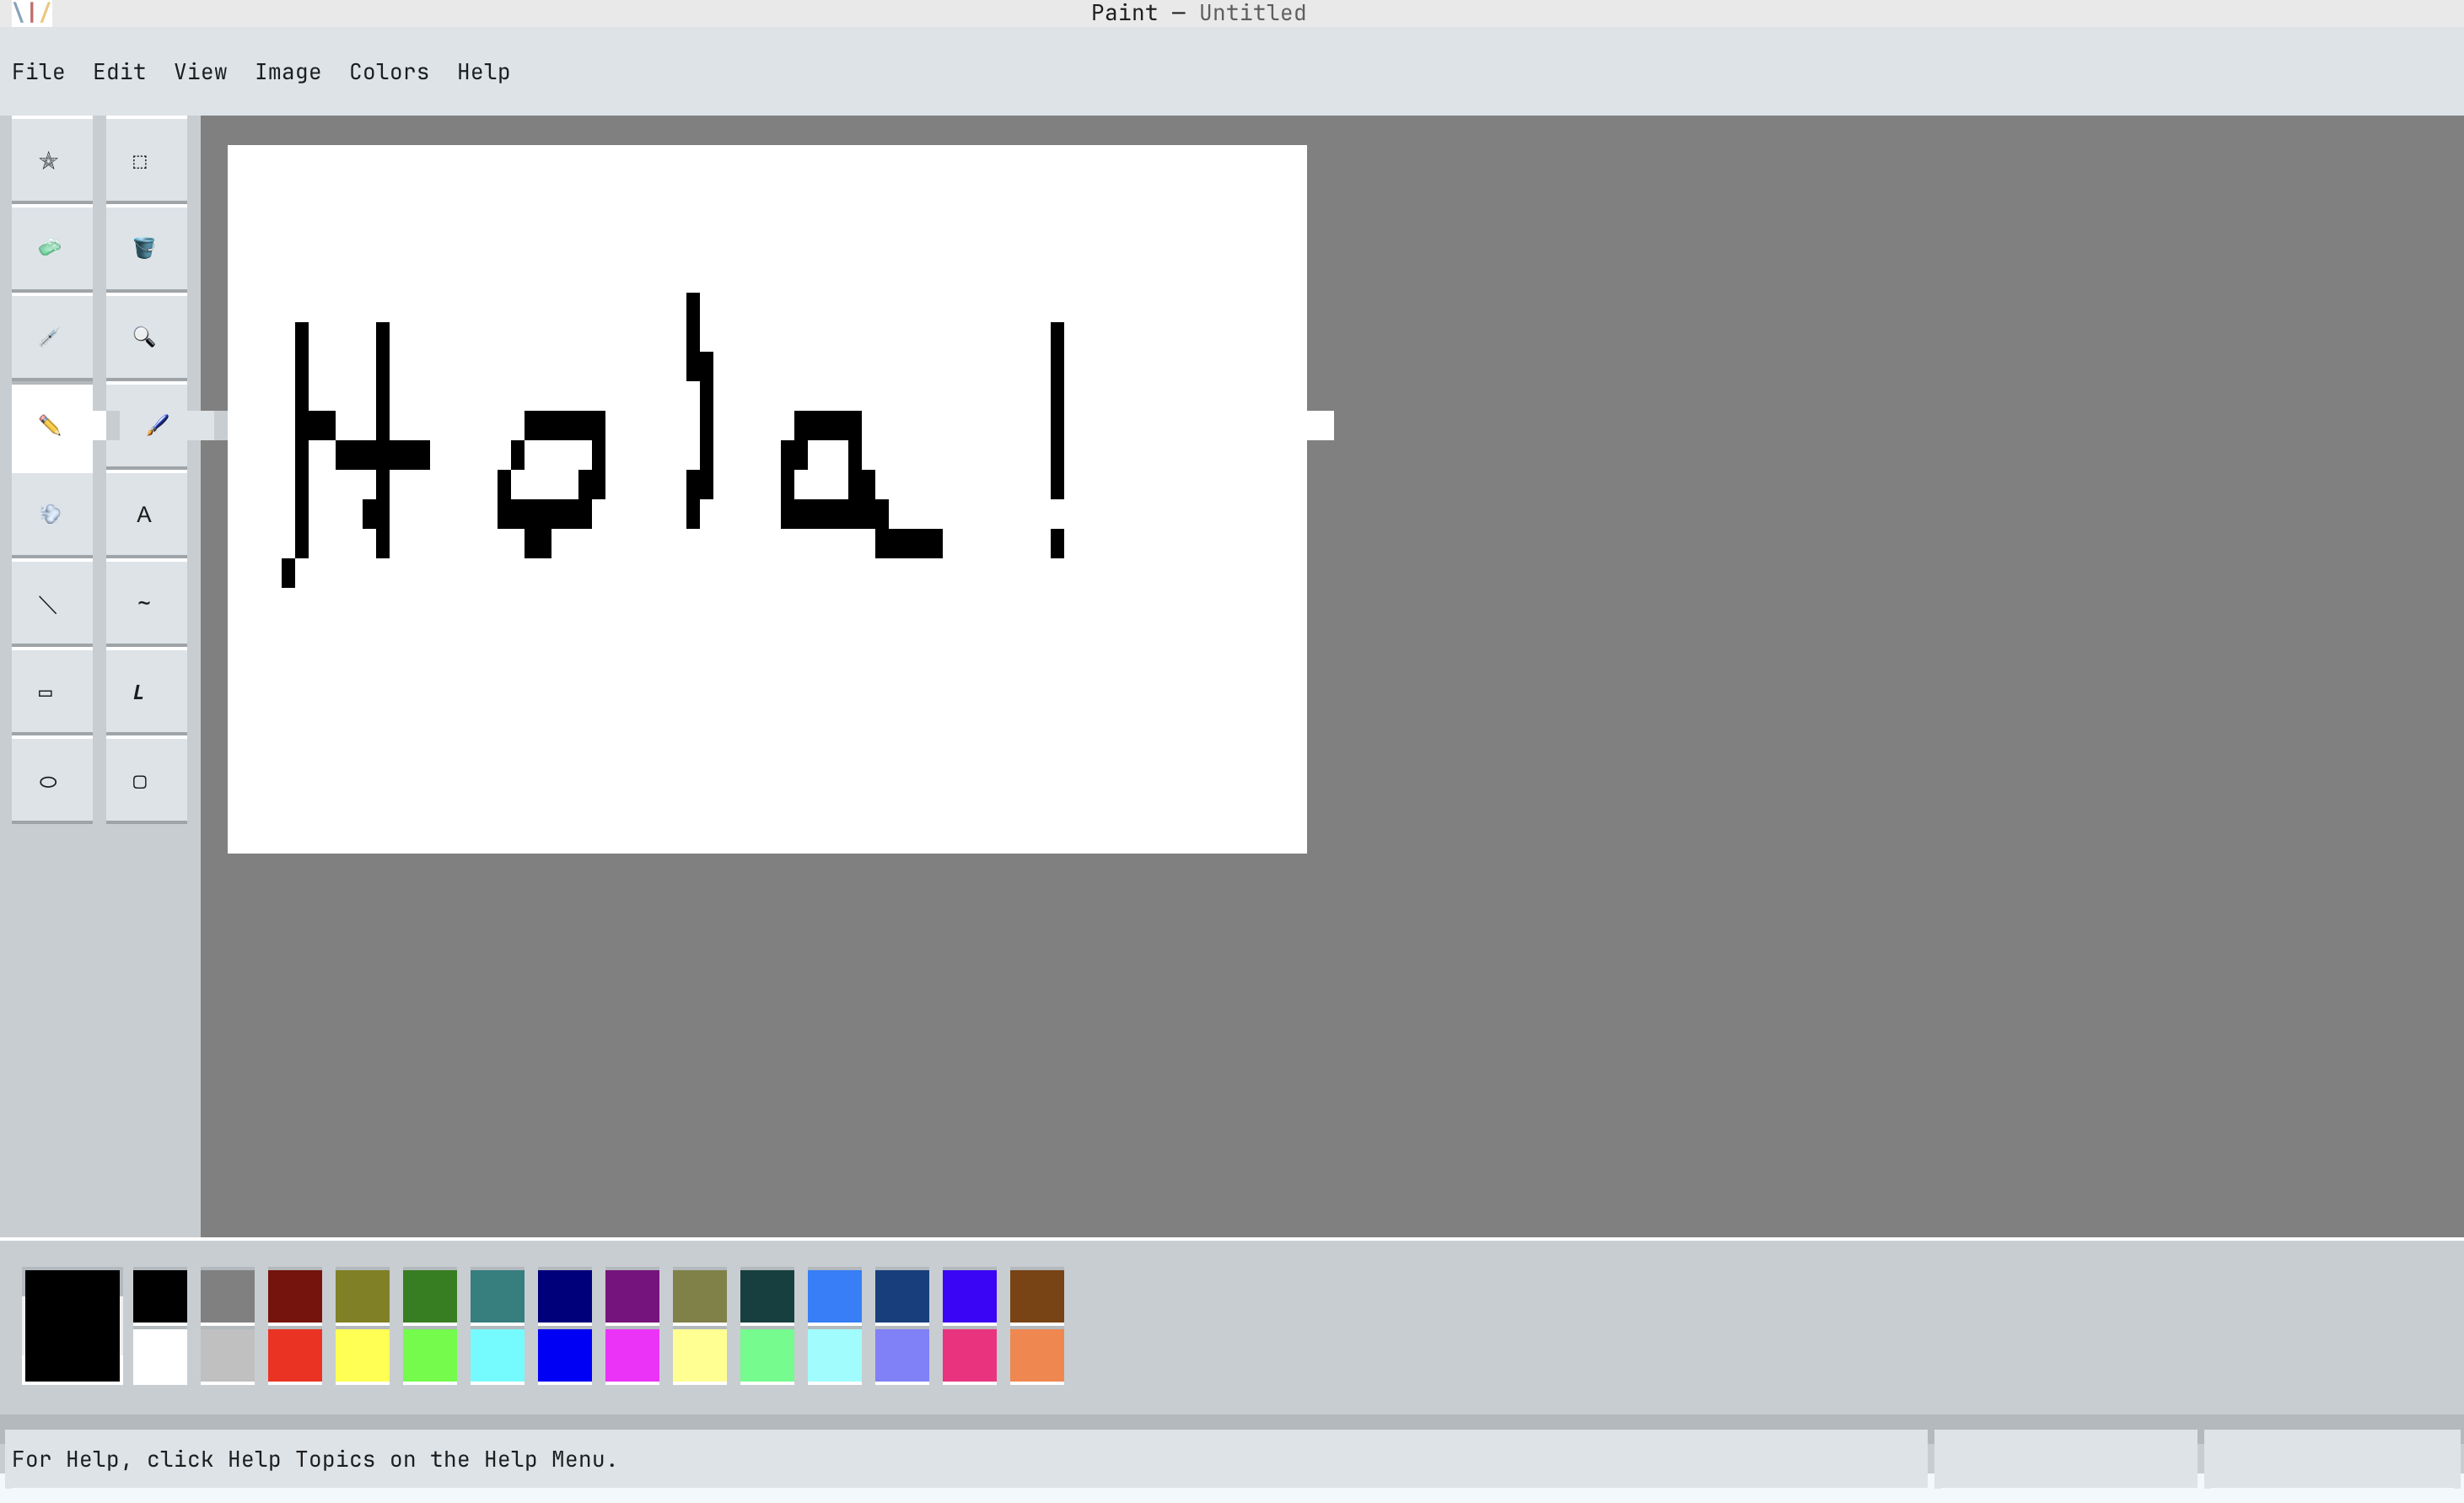
Task: Select the Pencil tool
Action: 50,427
